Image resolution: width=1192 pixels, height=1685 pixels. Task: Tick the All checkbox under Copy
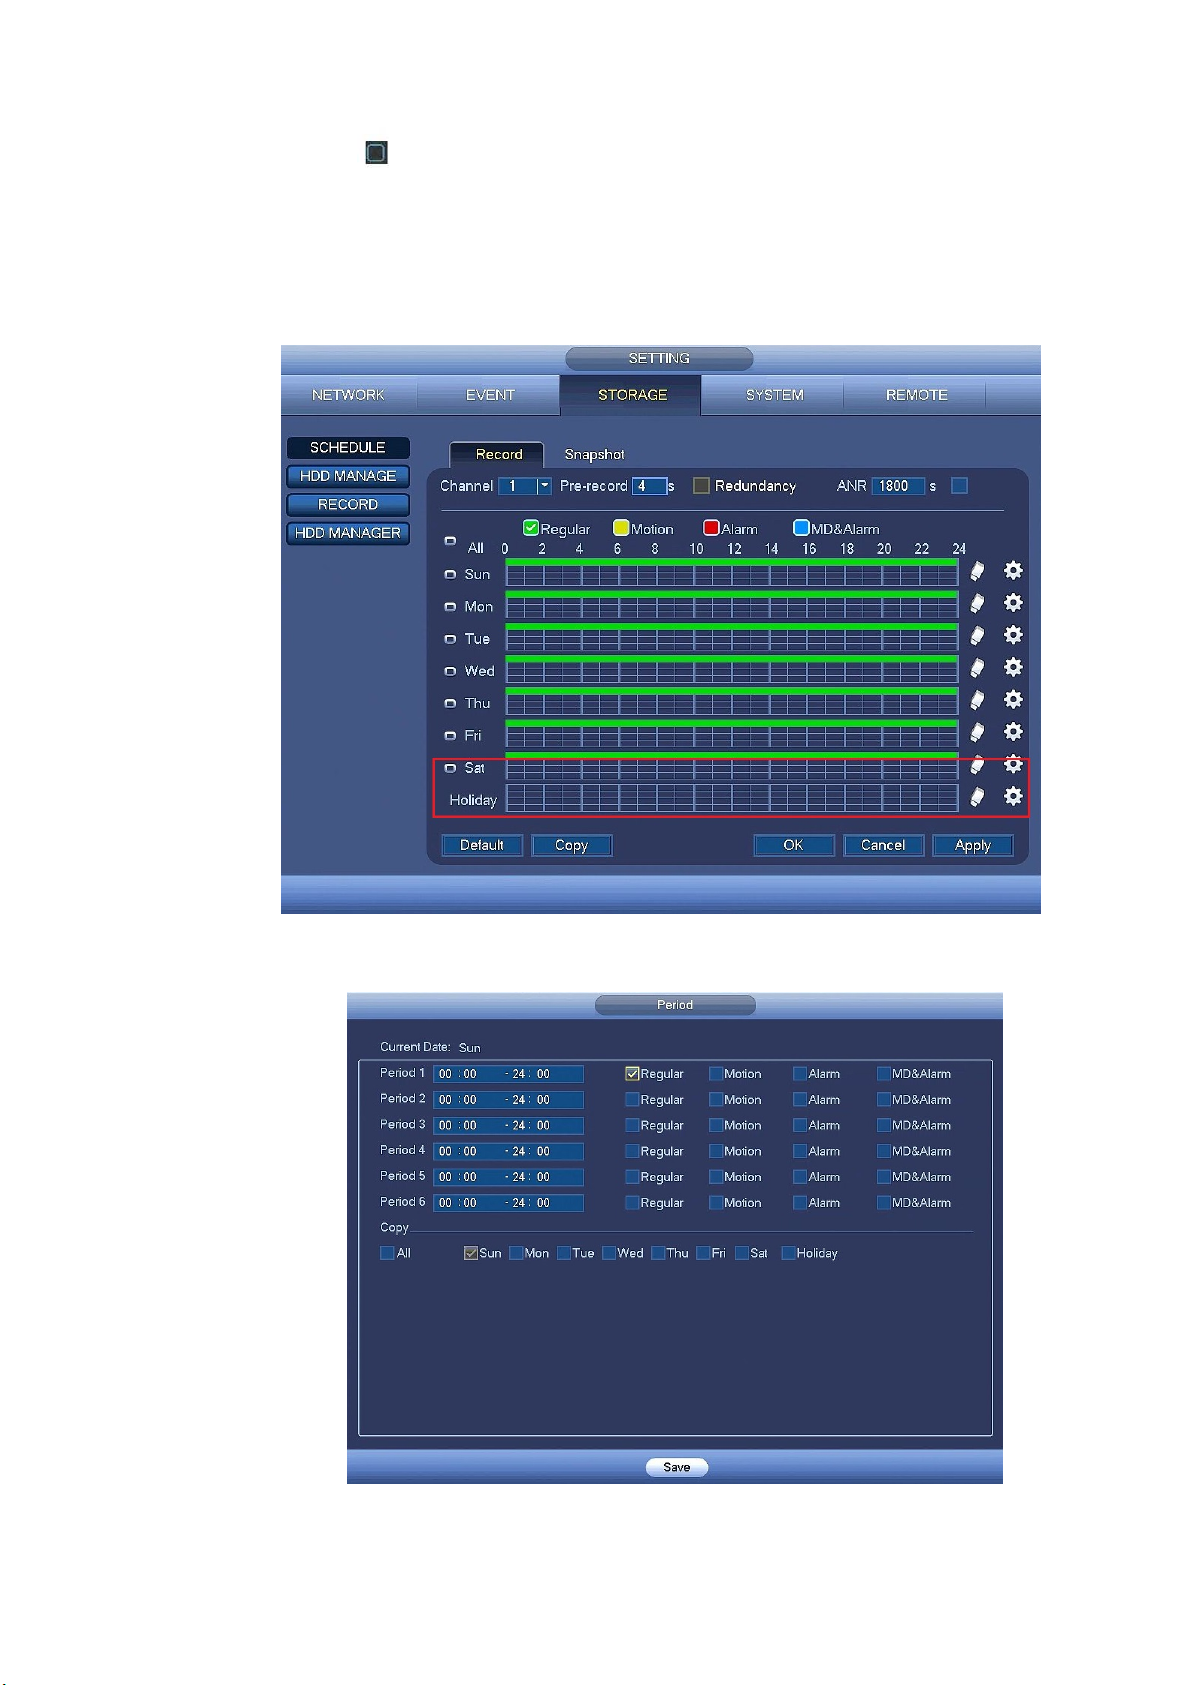click(x=387, y=1253)
